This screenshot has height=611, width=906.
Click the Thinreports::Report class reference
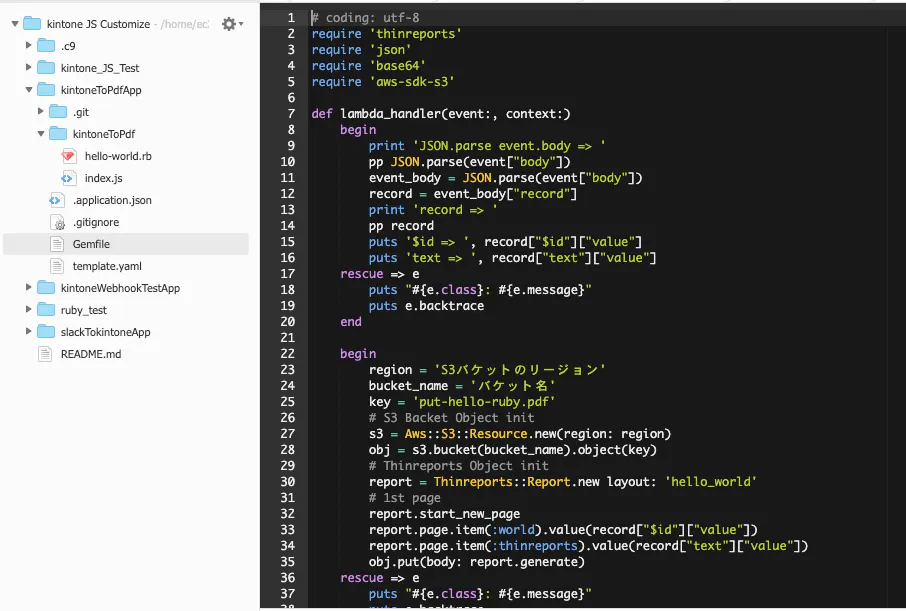pyautogui.click(x=502, y=482)
